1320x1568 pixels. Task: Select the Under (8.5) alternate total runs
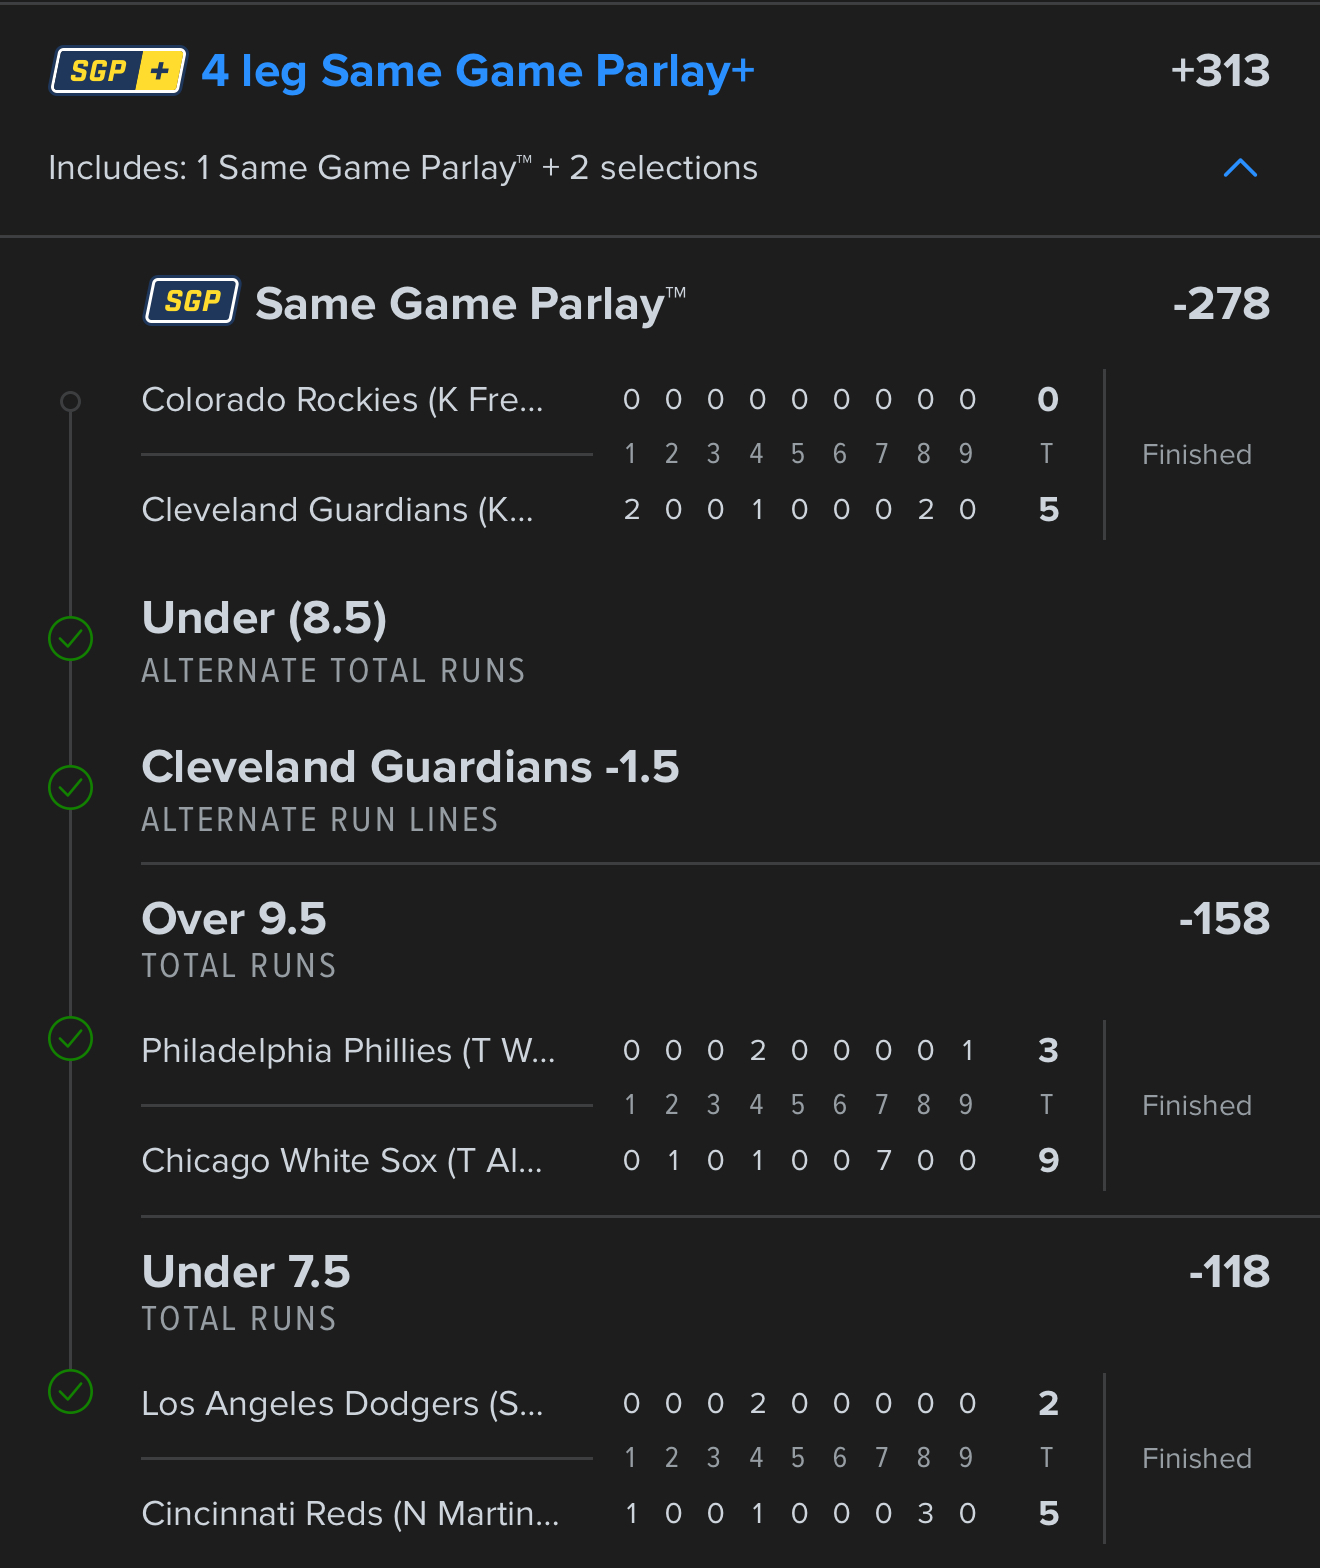point(333,641)
